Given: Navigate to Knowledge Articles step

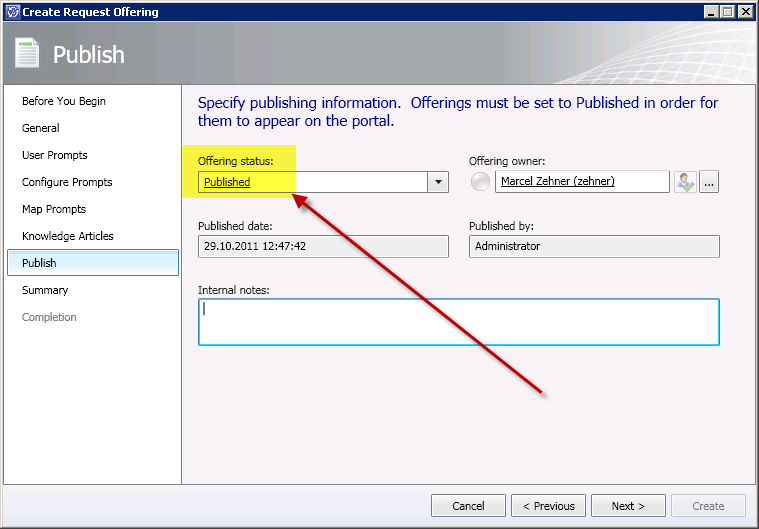Looking at the screenshot, I should (68, 236).
